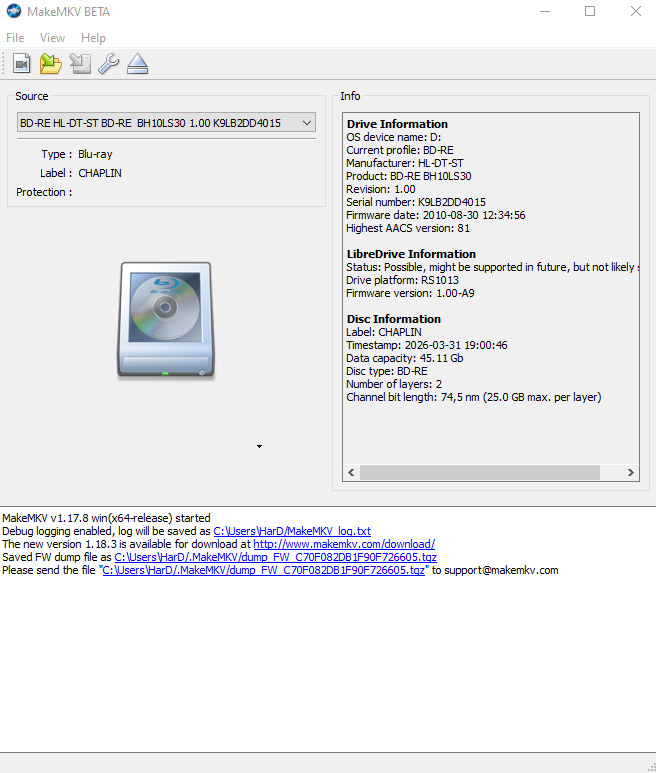Click the Number of layers: 2 line

pyautogui.click(x=394, y=384)
